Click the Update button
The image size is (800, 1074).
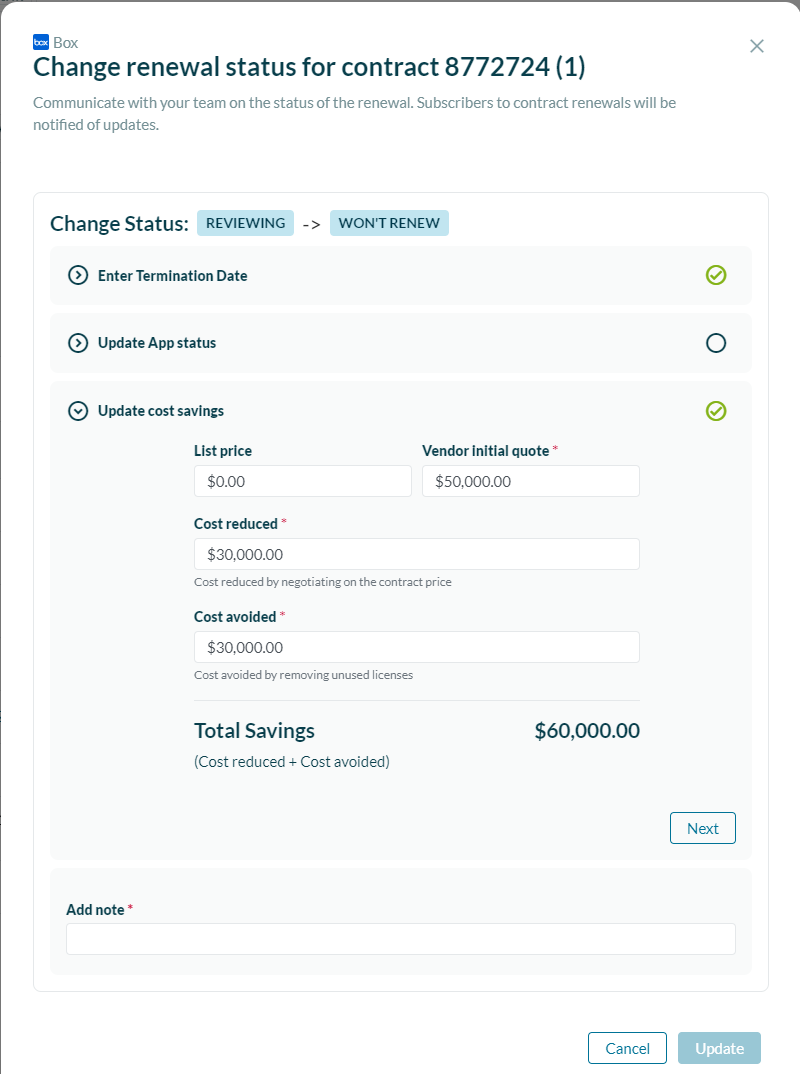click(719, 1048)
